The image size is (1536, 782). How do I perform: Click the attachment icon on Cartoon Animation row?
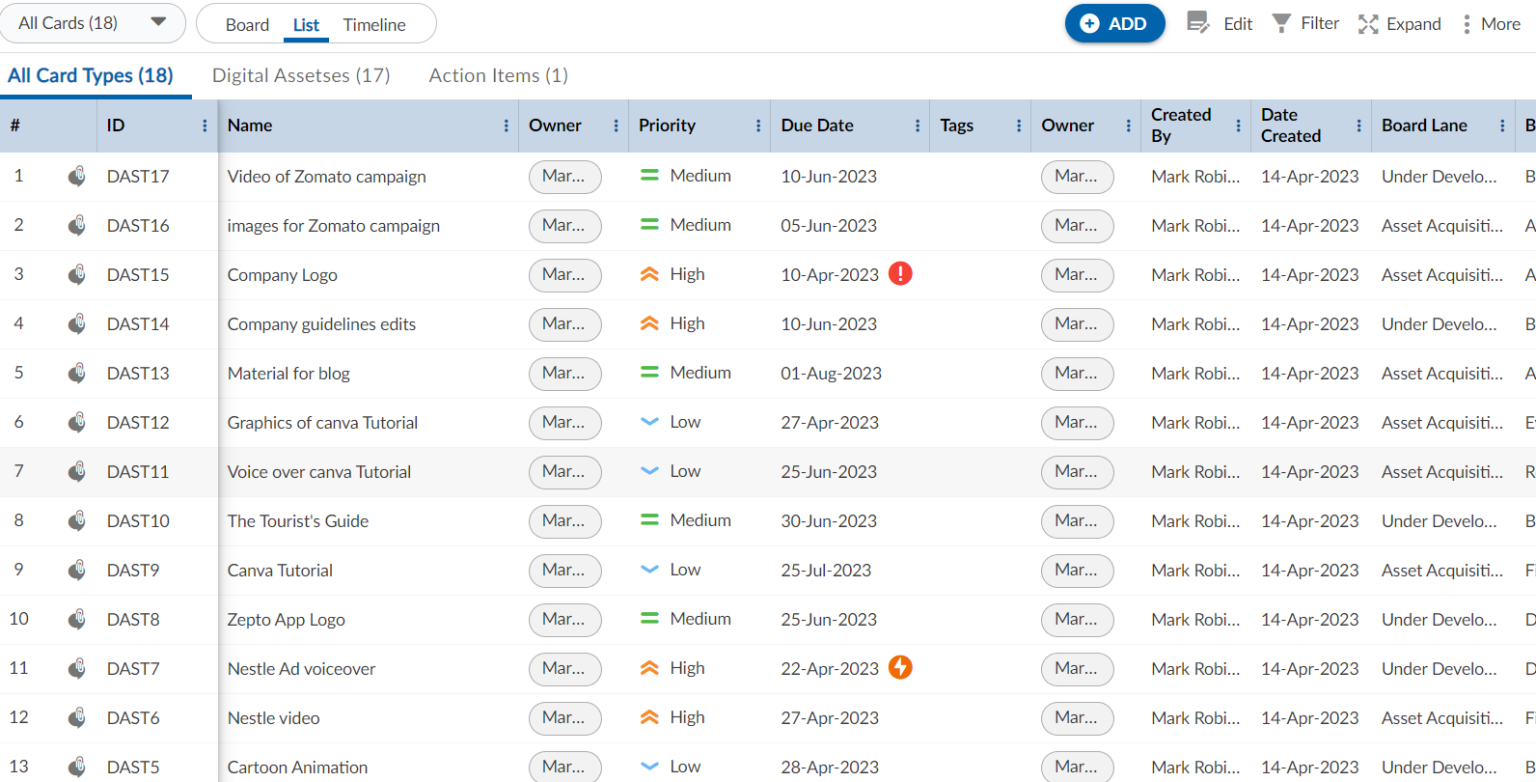click(x=76, y=766)
